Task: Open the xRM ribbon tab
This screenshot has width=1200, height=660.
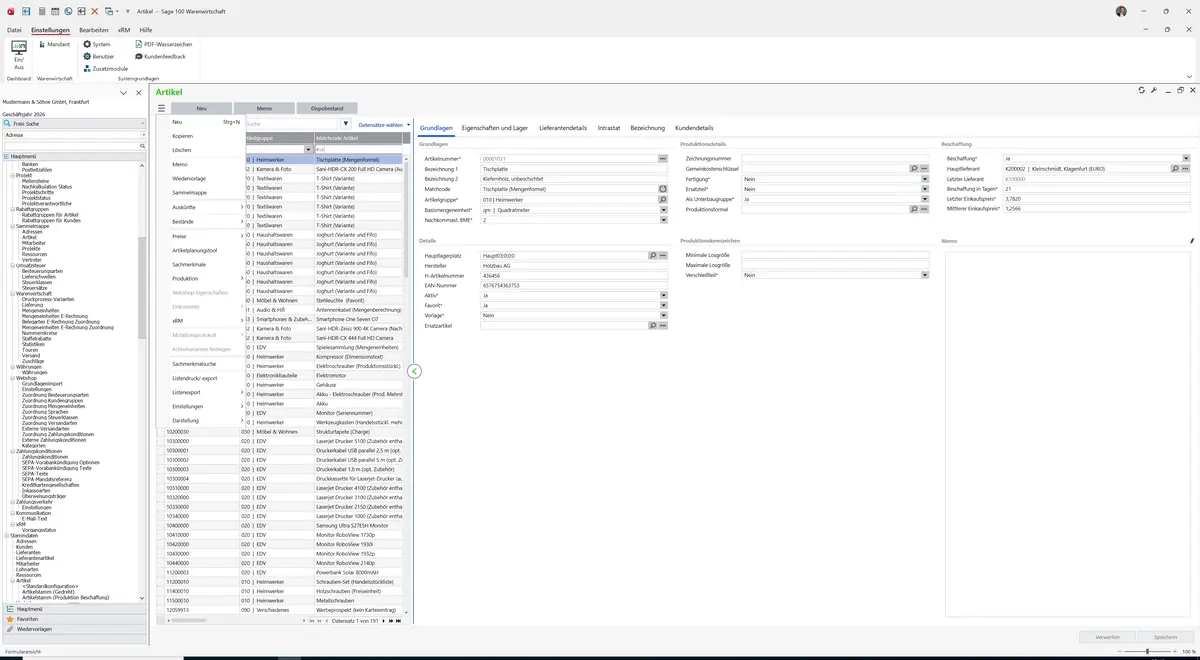Action: coord(124,30)
